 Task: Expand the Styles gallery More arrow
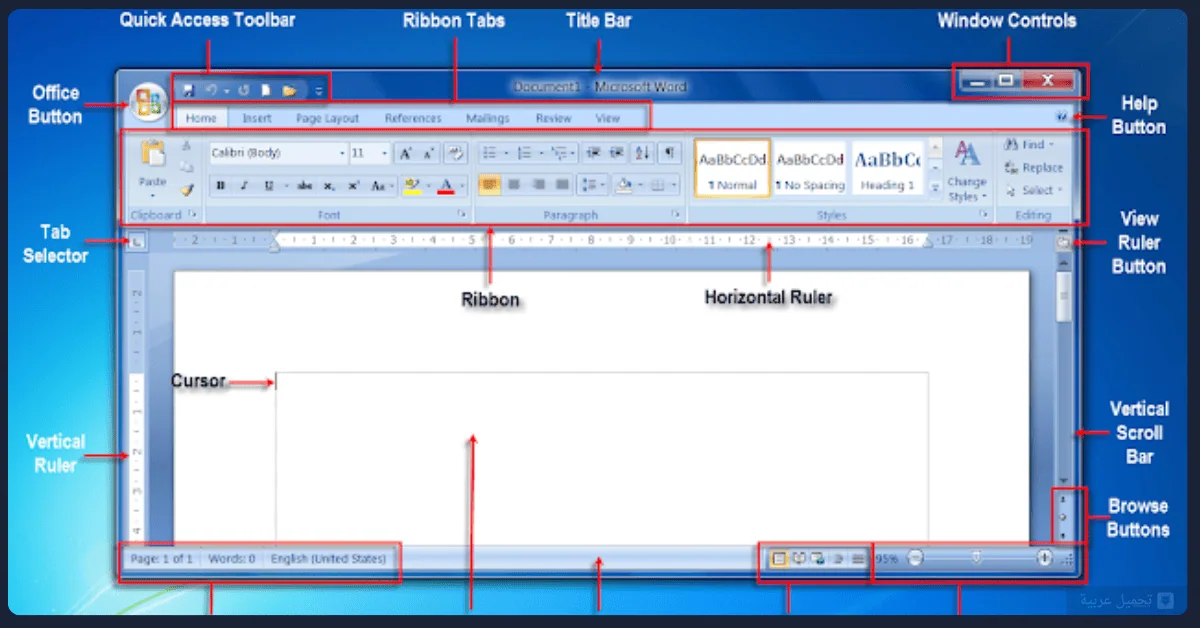[936, 186]
